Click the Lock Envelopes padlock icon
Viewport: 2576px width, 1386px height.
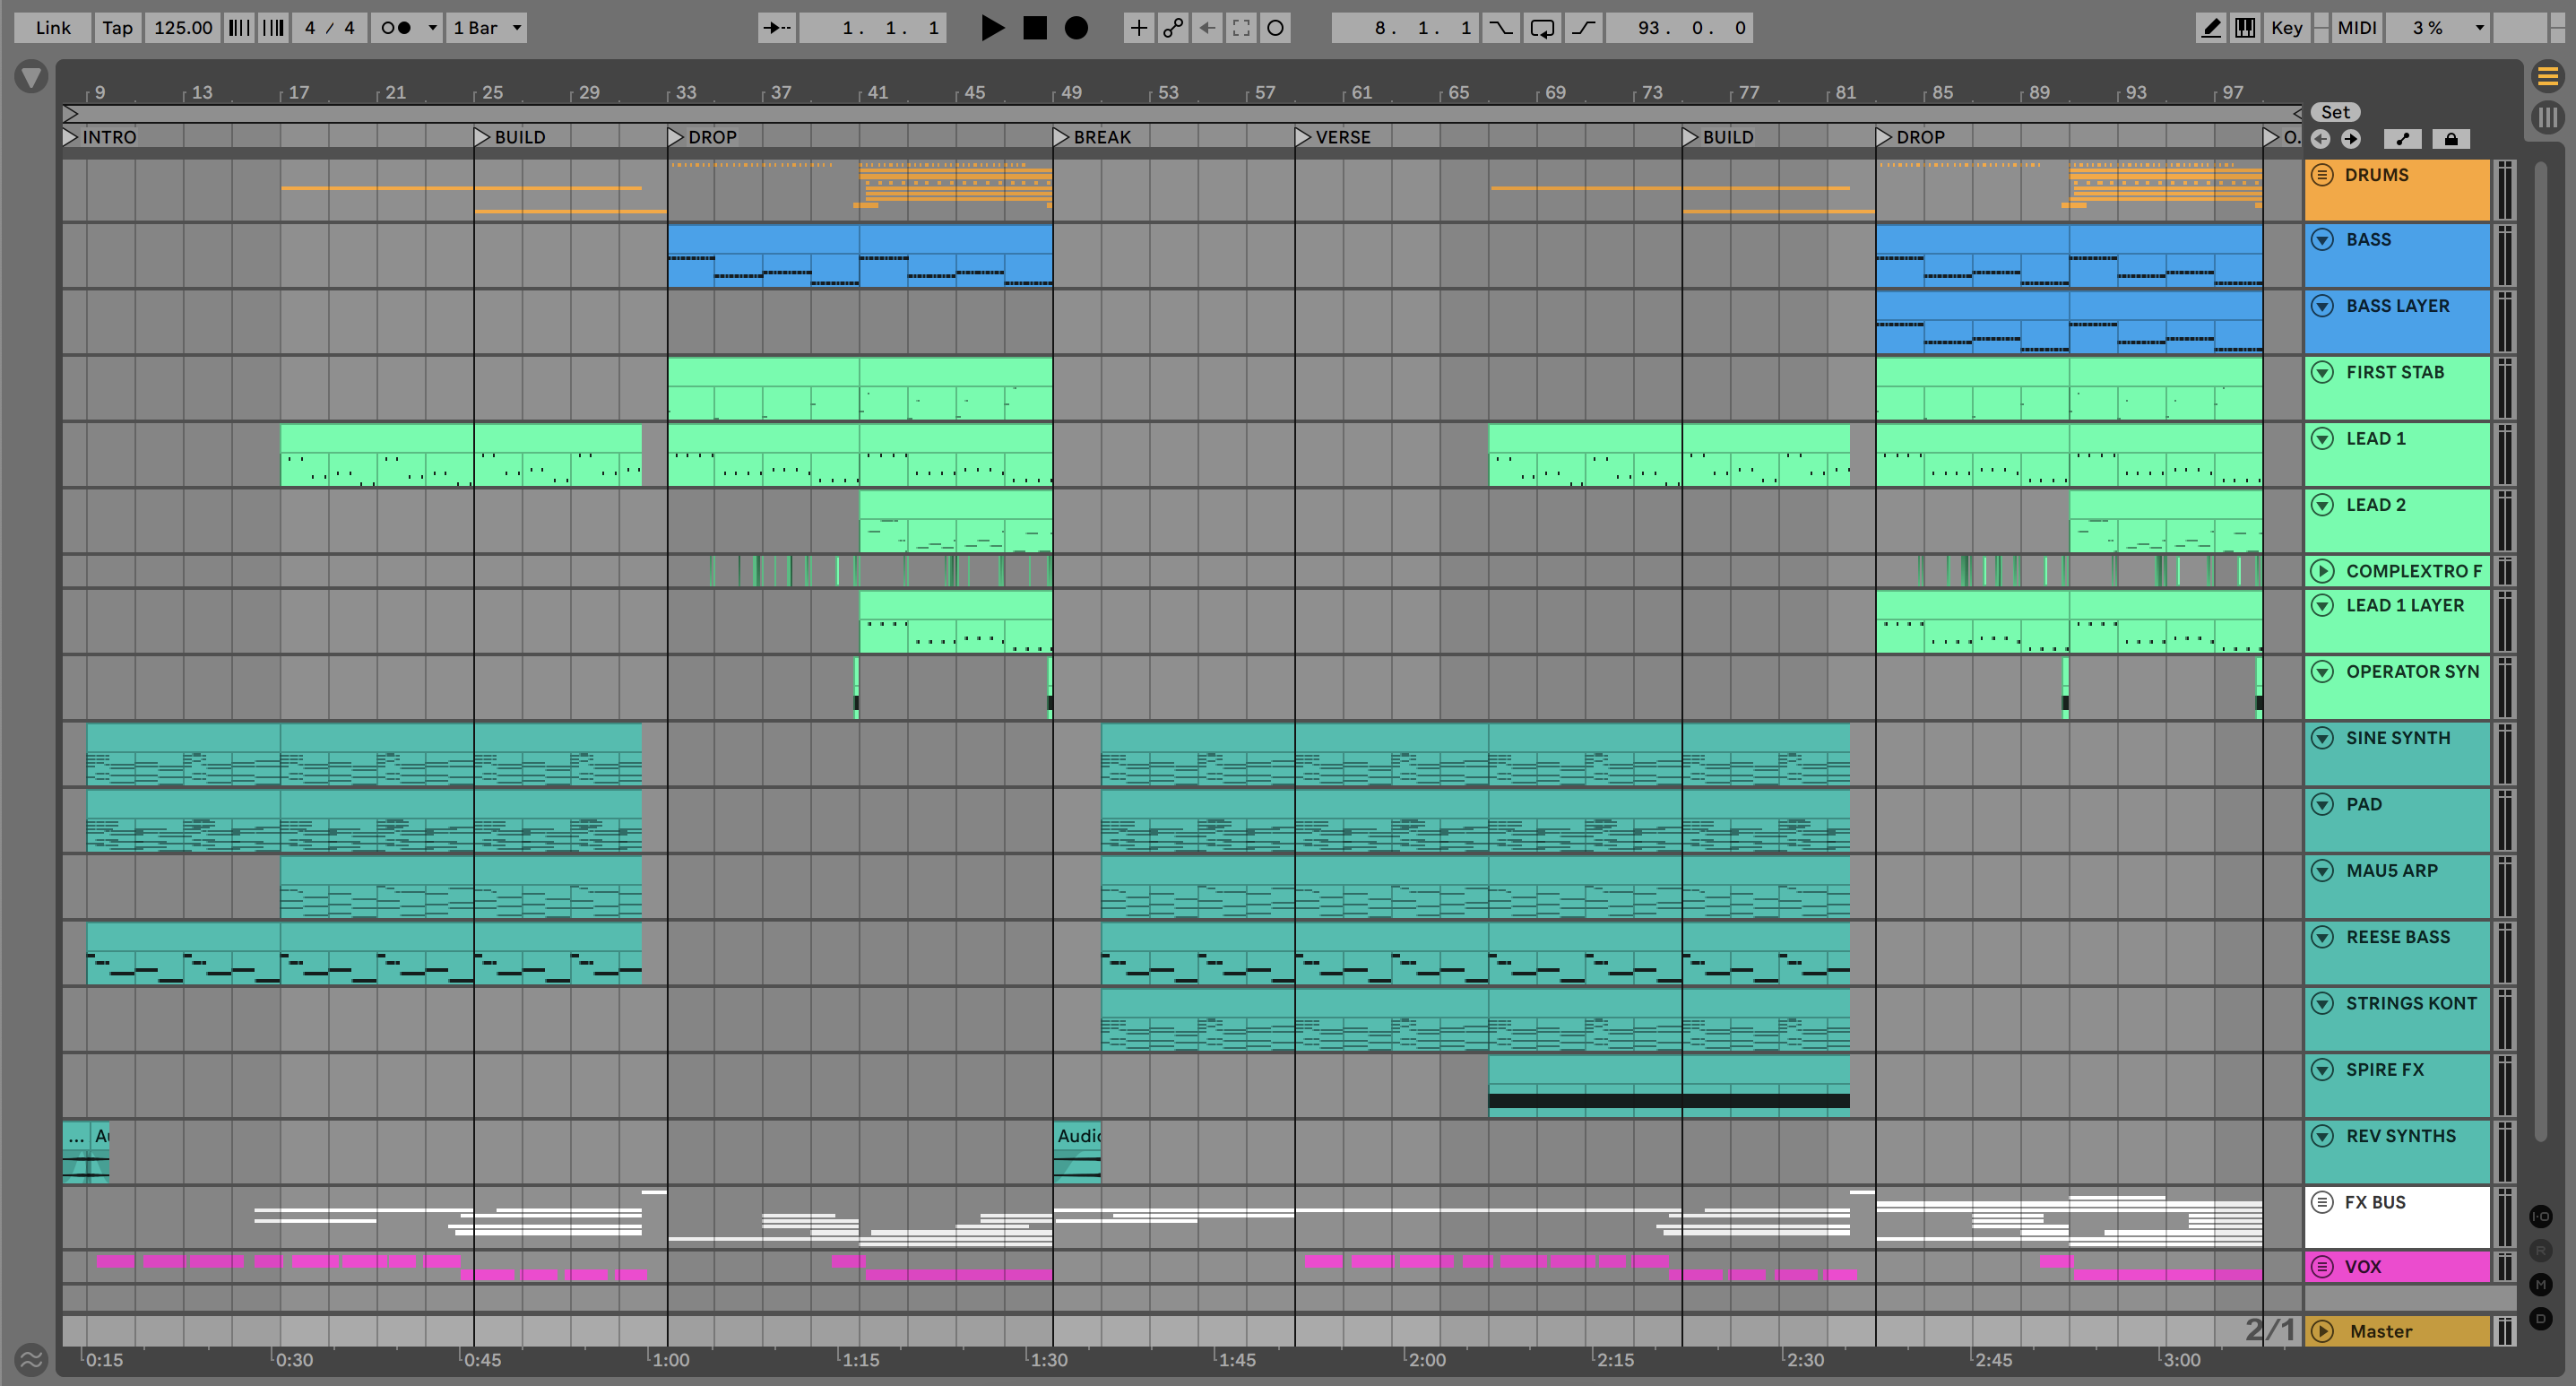2450,139
